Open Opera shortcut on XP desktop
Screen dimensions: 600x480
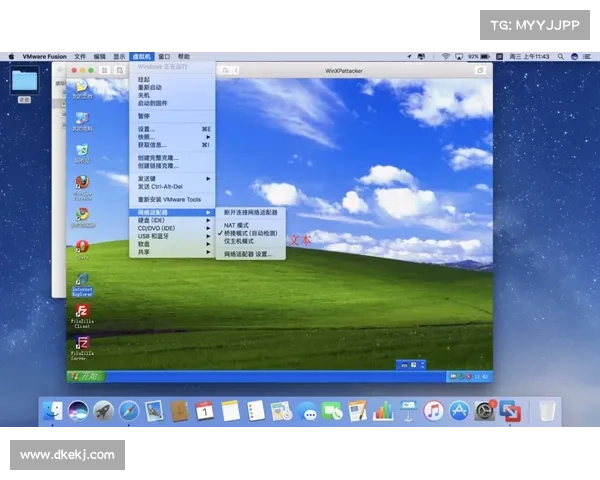83,250
